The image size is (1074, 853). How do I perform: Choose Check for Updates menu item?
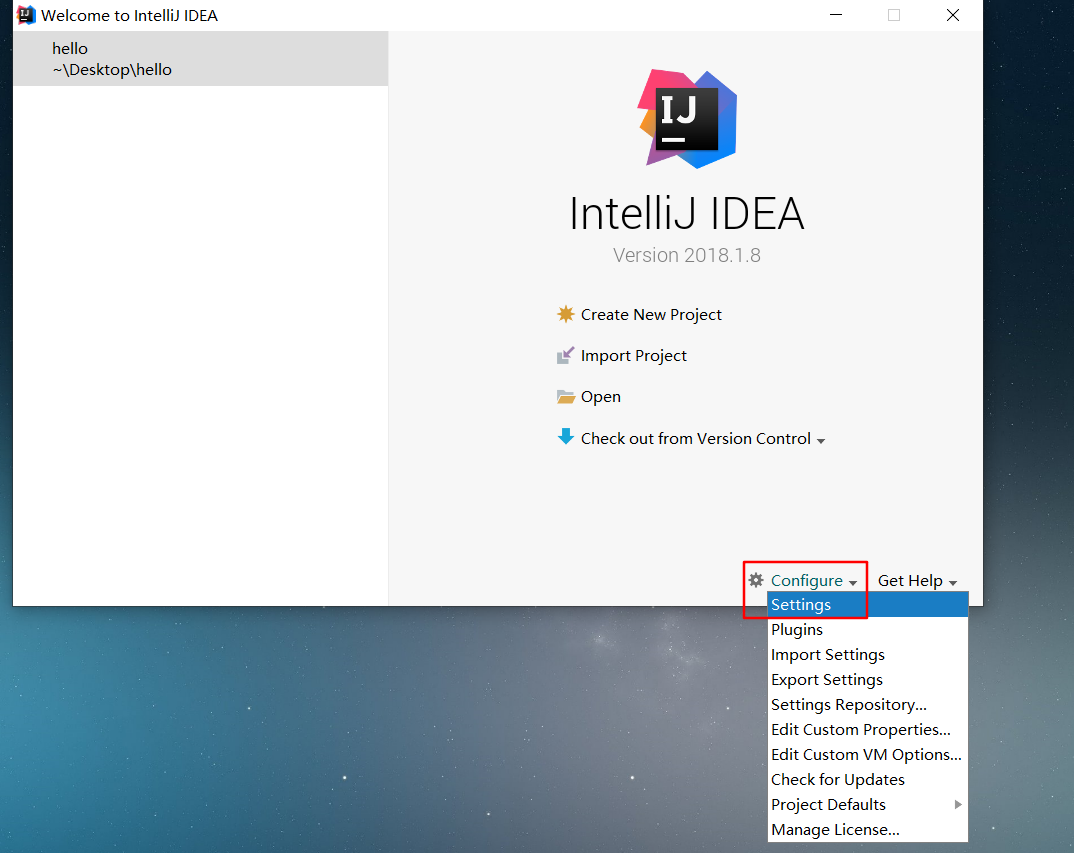point(868,780)
